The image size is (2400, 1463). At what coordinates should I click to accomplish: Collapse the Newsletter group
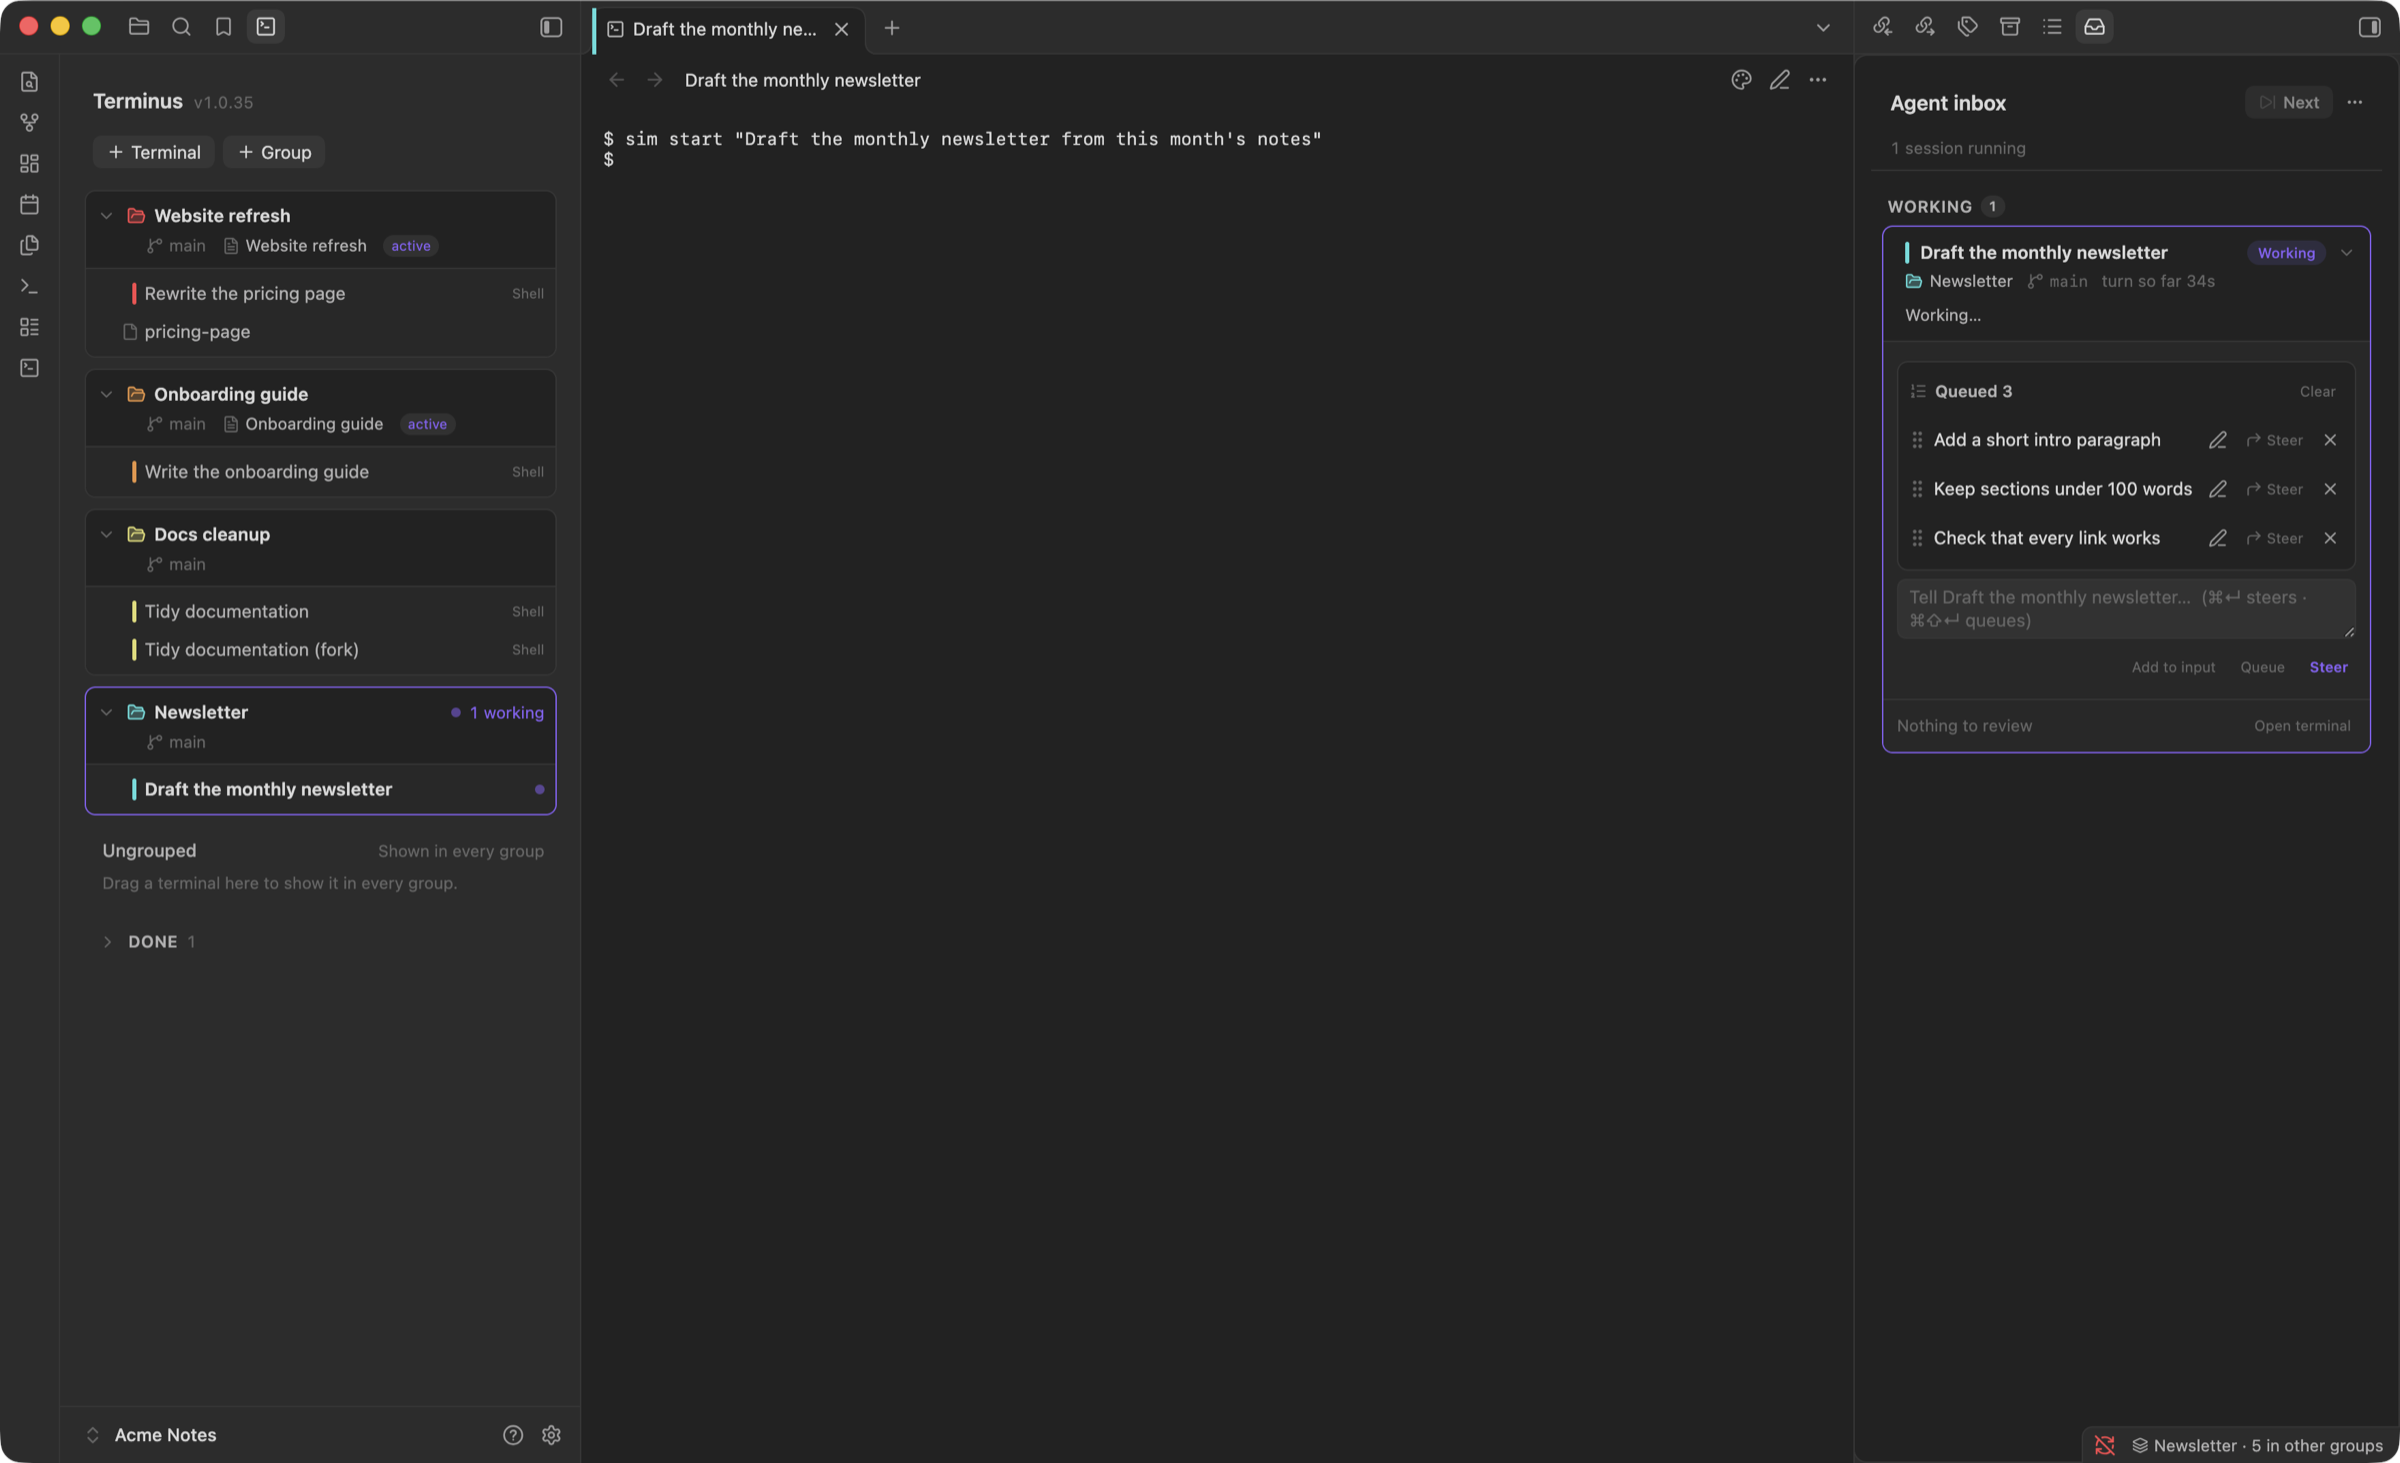click(106, 712)
